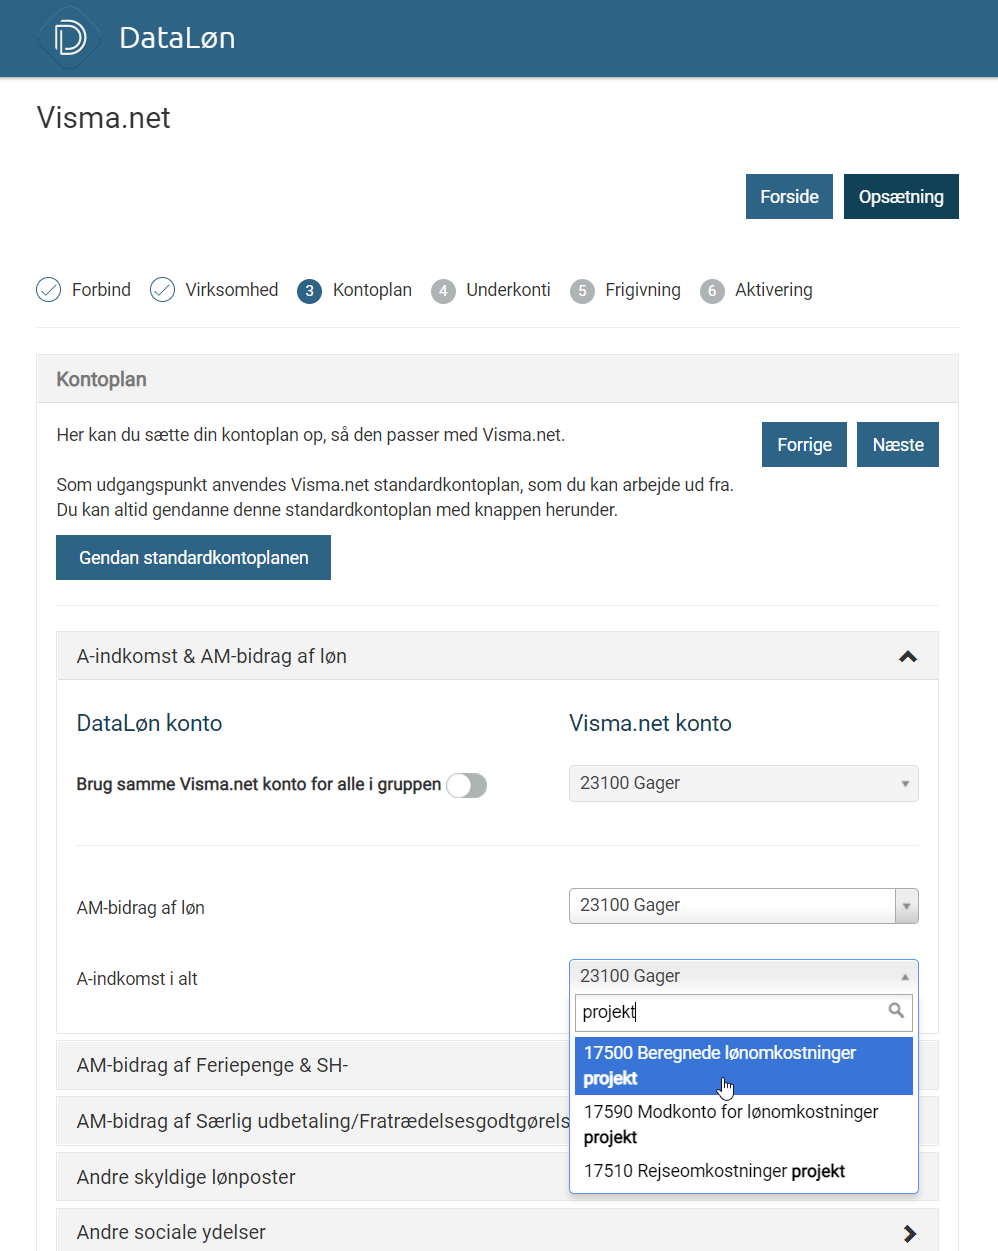The width and height of the screenshot is (998, 1251).
Task: Toggle same Visma.net account for group
Action: coord(466,786)
